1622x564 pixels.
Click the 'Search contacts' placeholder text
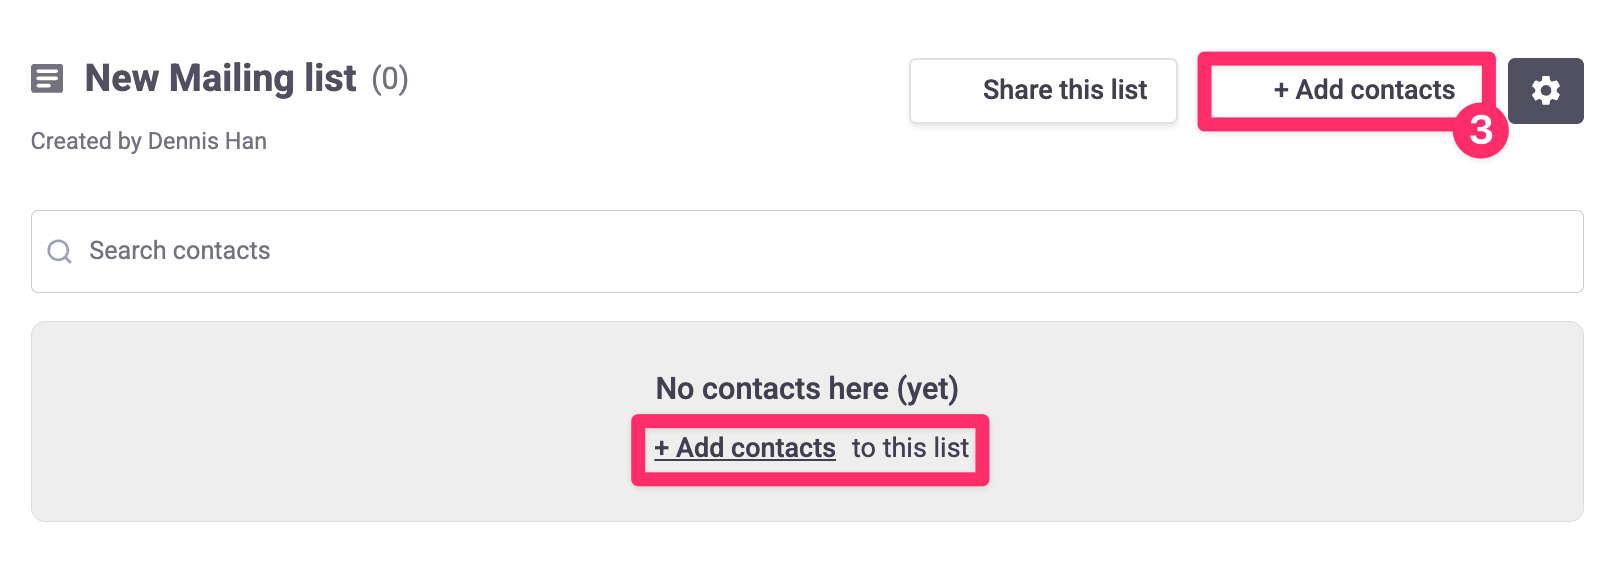[180, 250]
